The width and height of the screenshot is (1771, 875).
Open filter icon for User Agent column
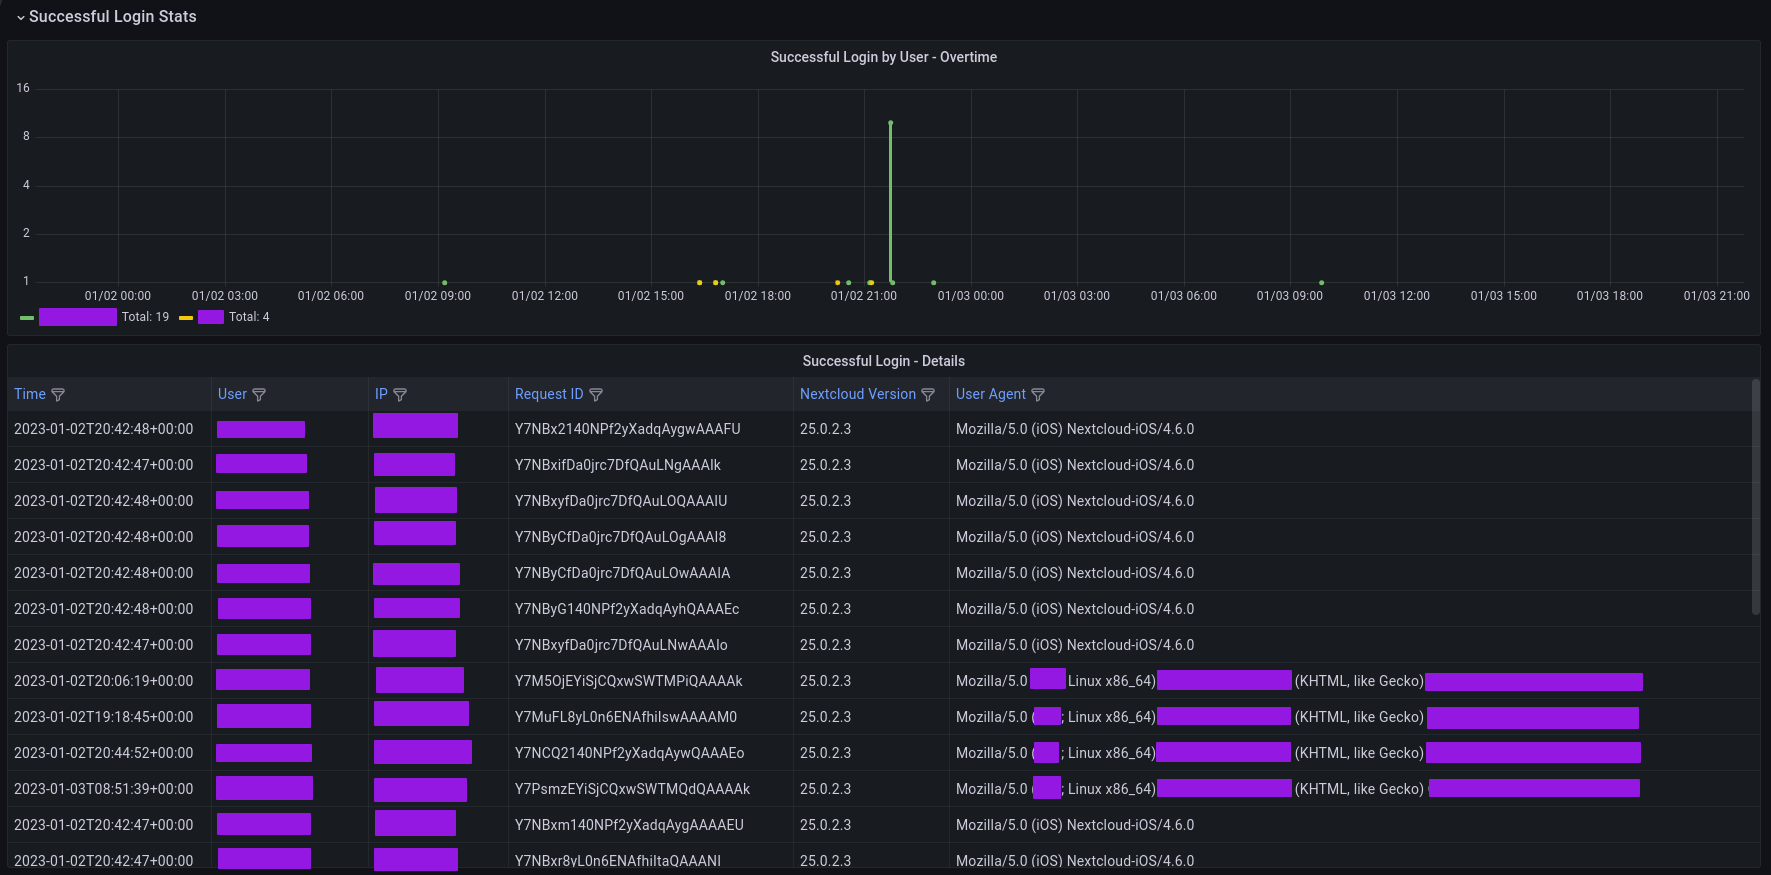click(x=1038, y=395)
